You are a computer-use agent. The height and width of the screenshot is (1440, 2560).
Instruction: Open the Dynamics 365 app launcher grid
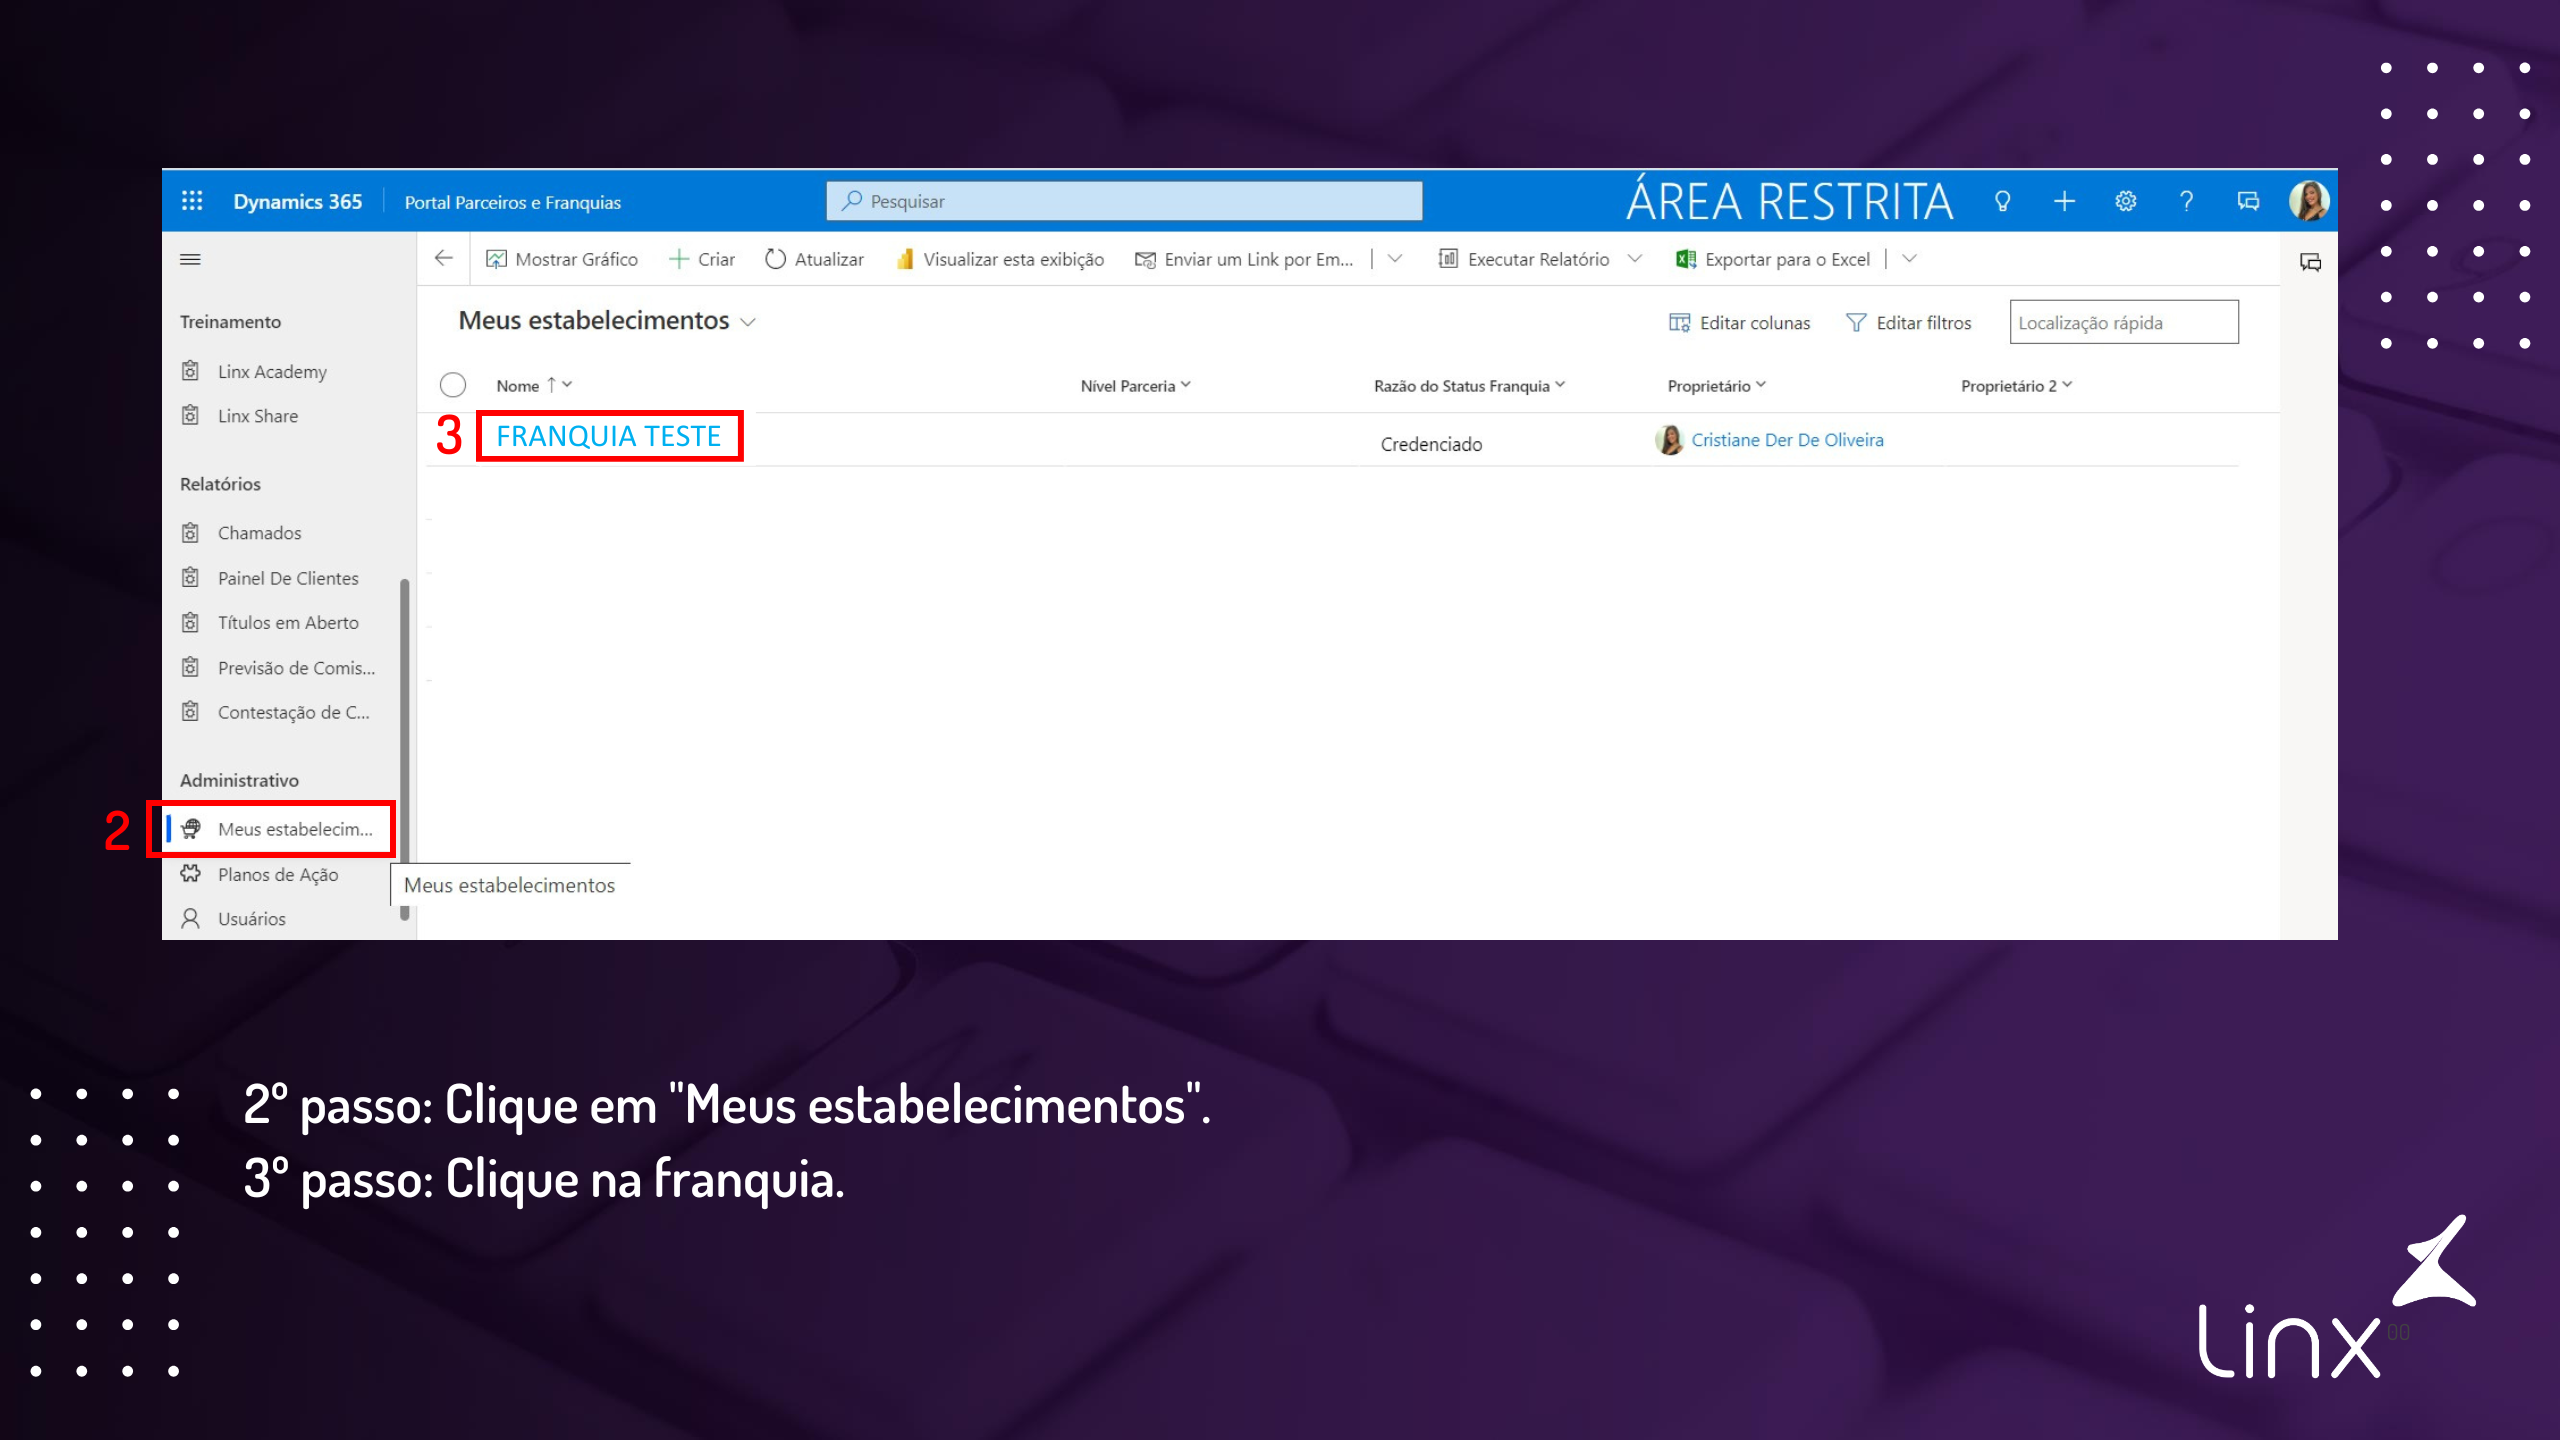point(192,201)
